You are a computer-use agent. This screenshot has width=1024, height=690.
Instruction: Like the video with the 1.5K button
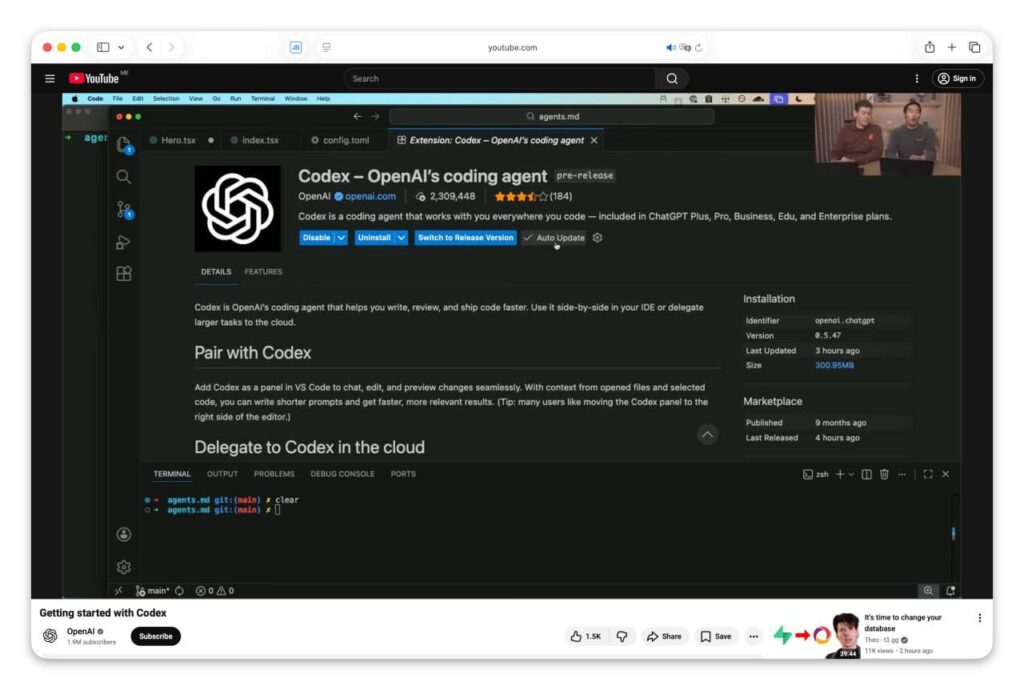(x=585, y=636)
